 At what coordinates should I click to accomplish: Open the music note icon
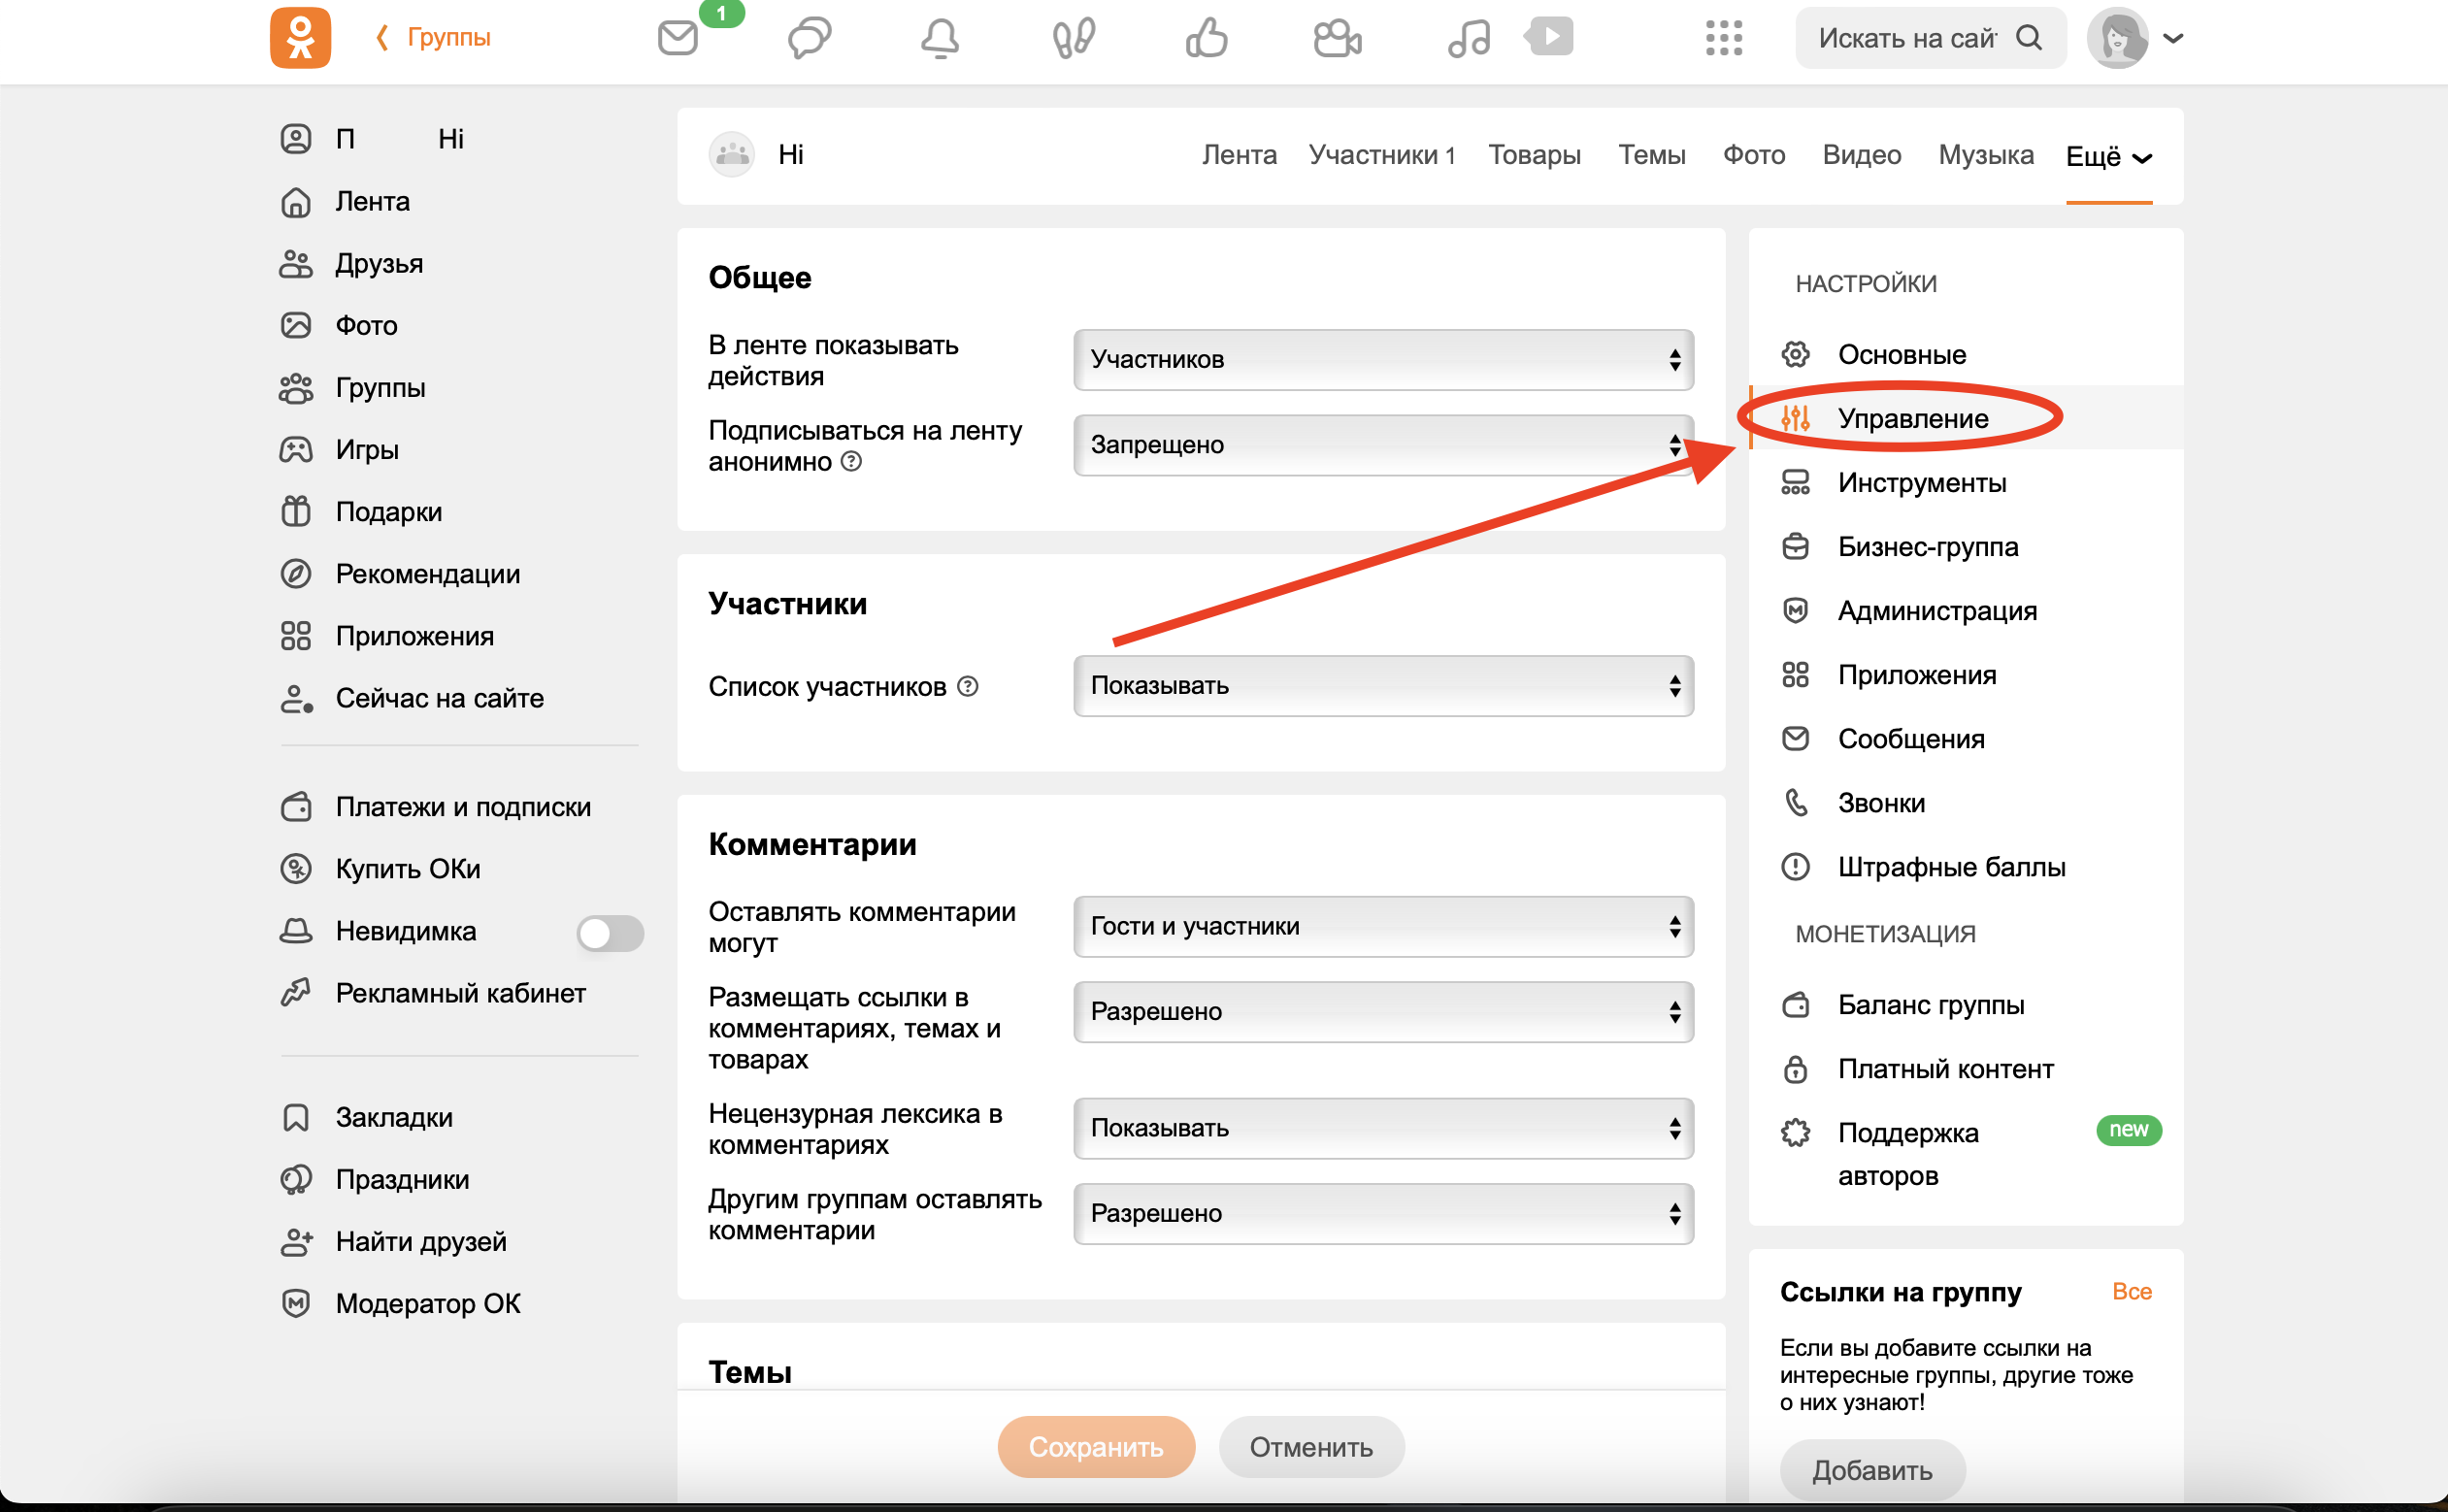[1468, 38]
